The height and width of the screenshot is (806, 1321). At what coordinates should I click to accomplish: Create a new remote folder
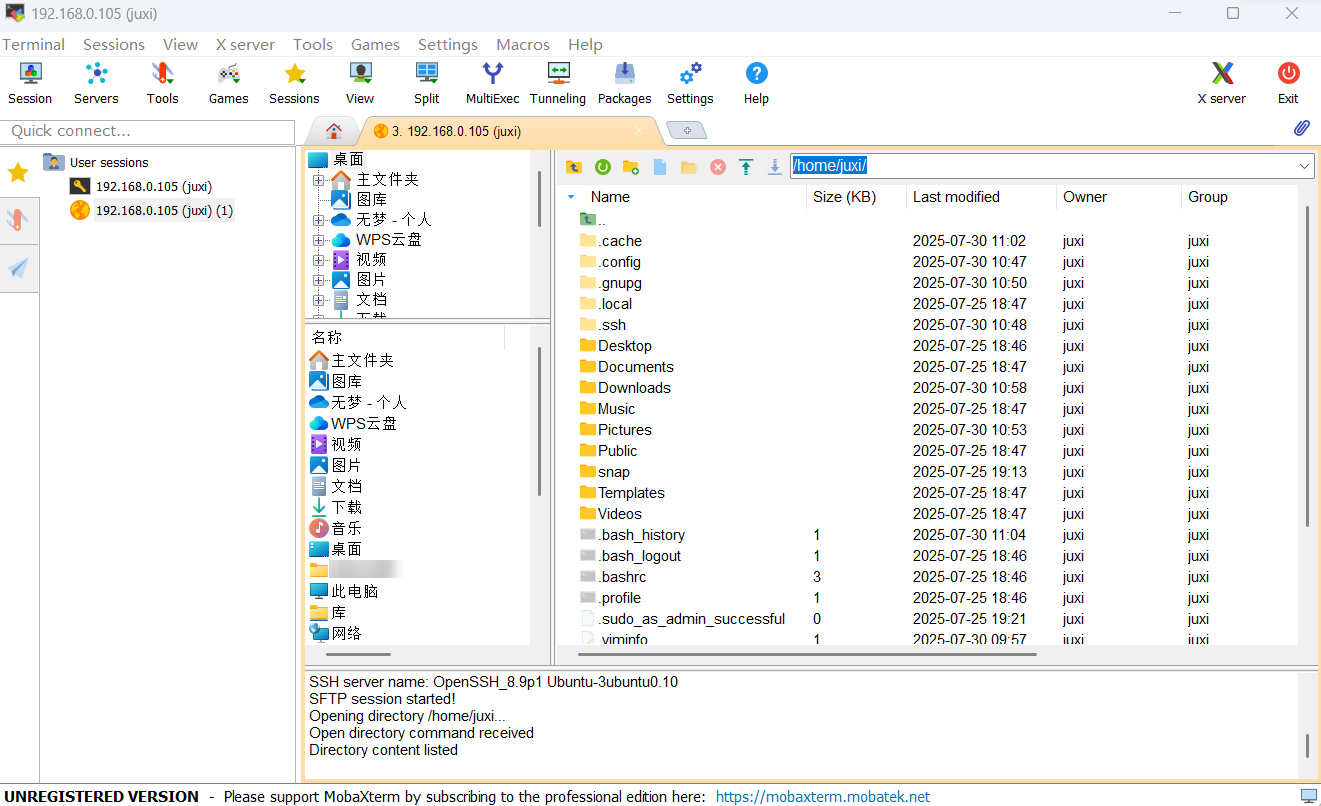click(631, 167)
